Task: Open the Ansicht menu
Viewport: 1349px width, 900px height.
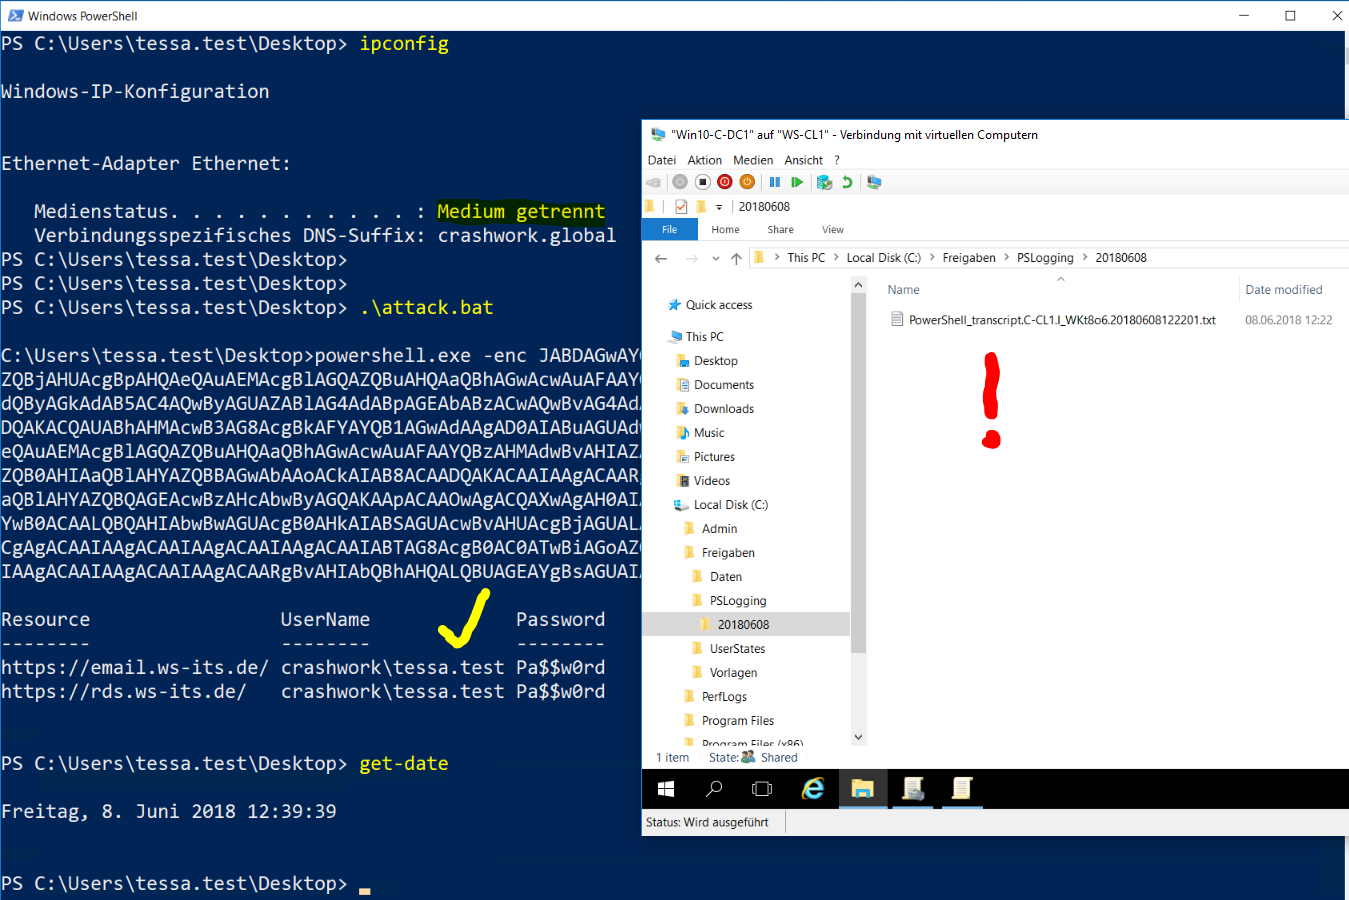Action: pos(804,160)
